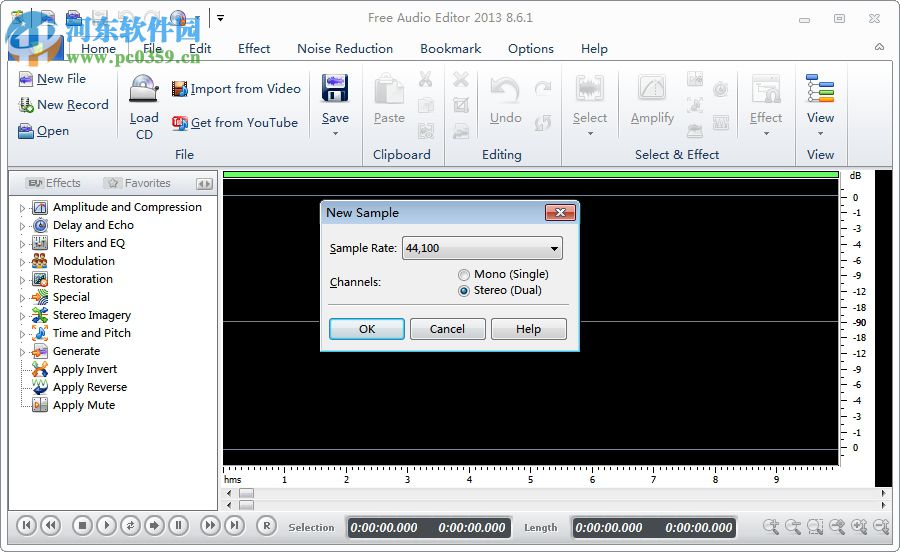The width and height of the screenshot is (900, 552).
Task: Expand Delay and Echo category
Action: (x=22, y=226)
